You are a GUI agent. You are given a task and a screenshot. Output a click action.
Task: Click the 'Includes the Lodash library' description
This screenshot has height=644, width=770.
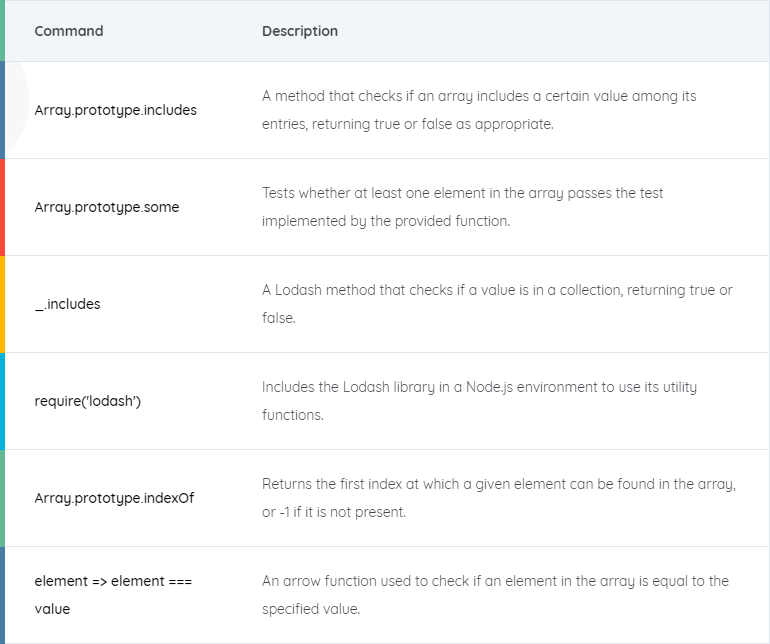coord(479,401)
